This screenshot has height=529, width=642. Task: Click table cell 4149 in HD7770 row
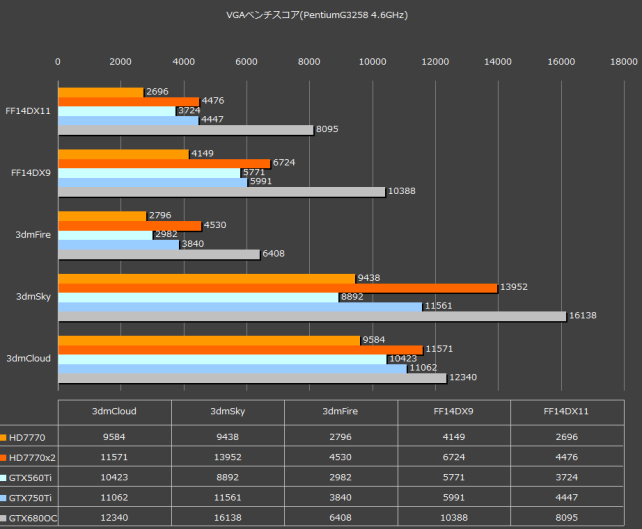[454, 437]
